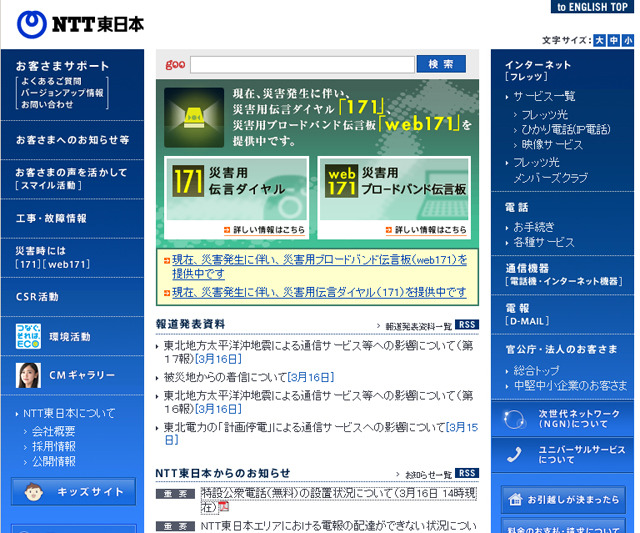
Task: Expand NTT東日本について link
Action: [x=69, y=413]
